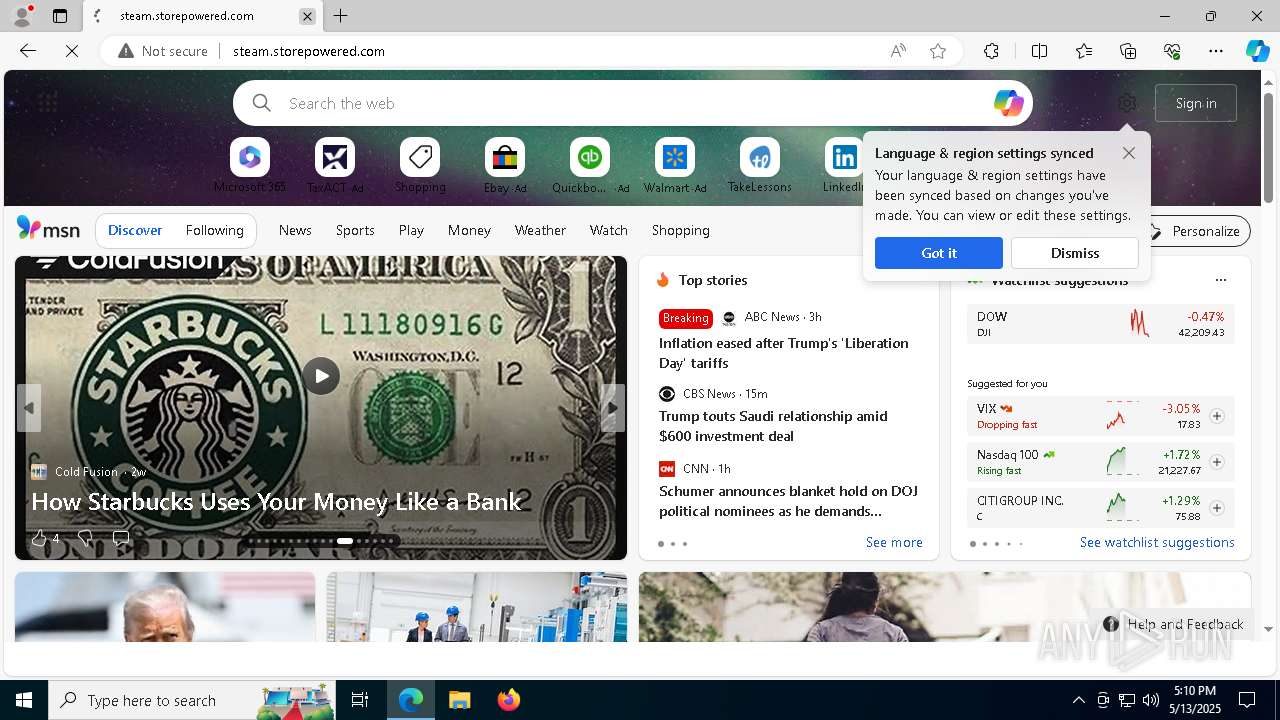Close the language settings popup

click(1129, 153)
